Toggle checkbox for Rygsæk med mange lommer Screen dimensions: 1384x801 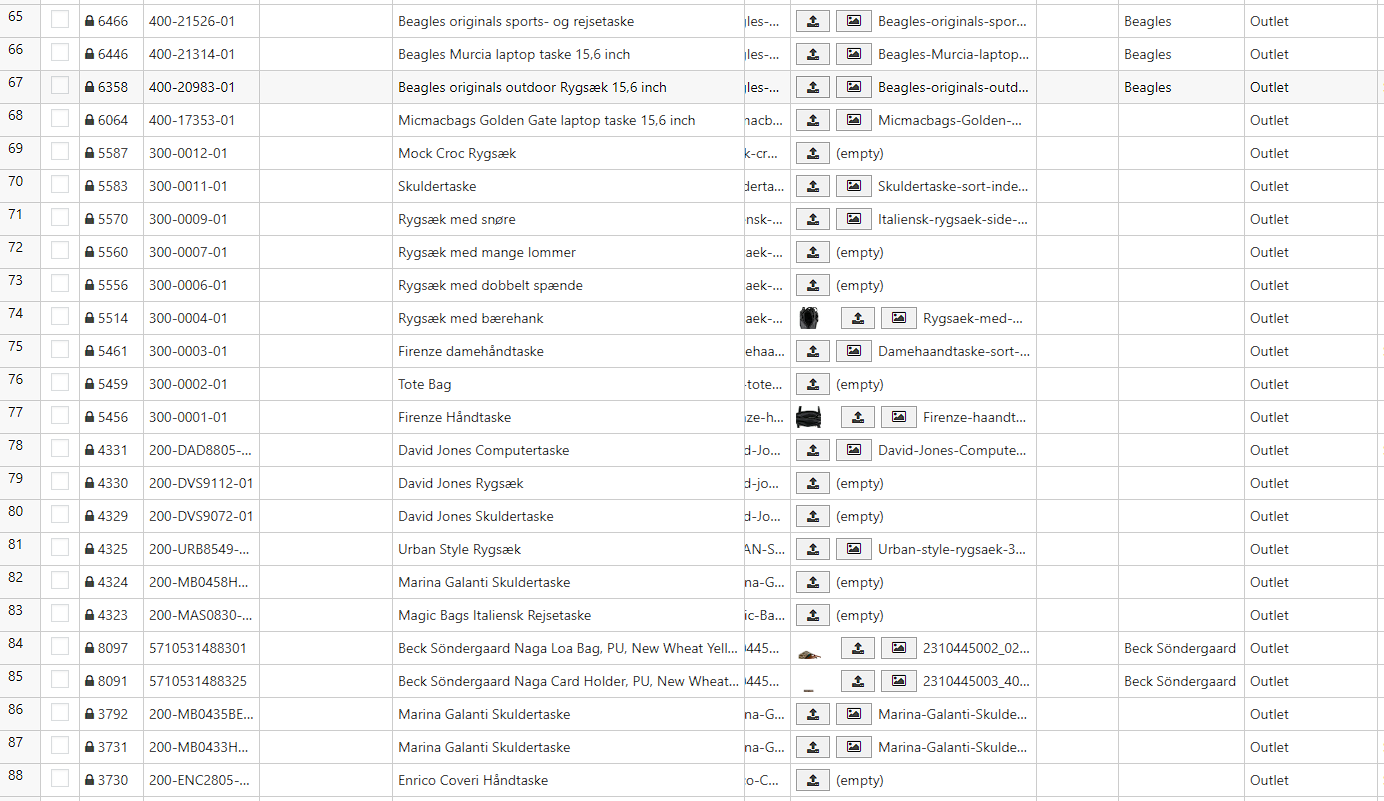[60, 251]
